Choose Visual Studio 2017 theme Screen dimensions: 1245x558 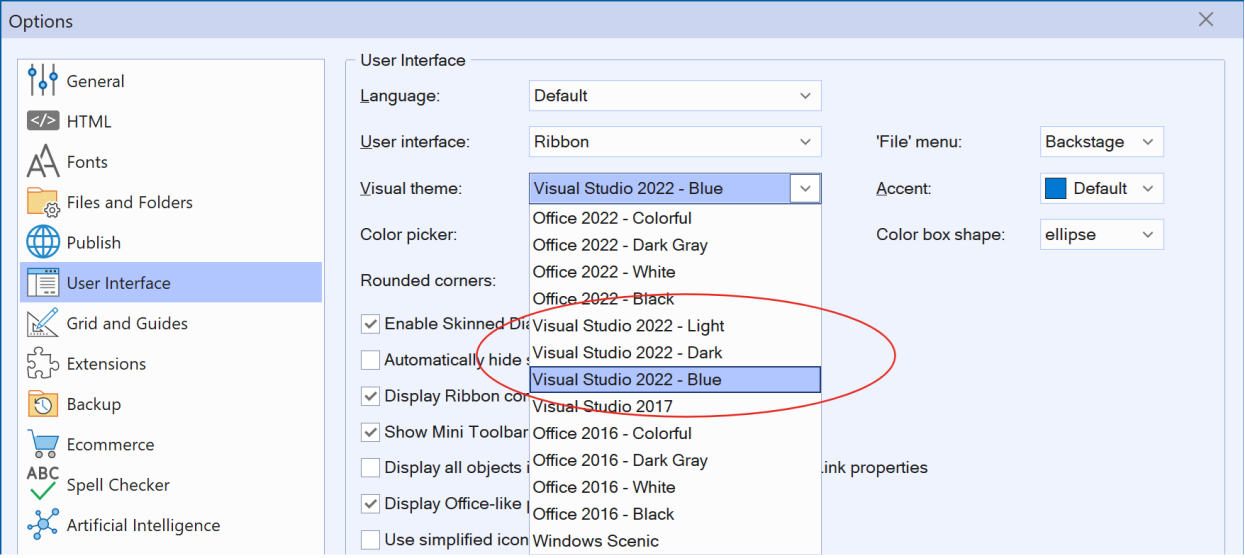click(675, 407)
